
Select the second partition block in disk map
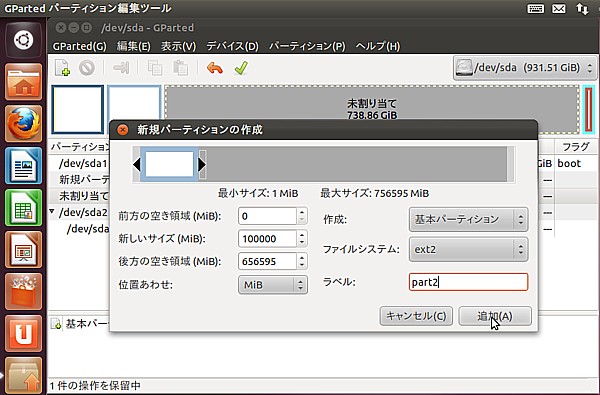(x=134, y=103)
